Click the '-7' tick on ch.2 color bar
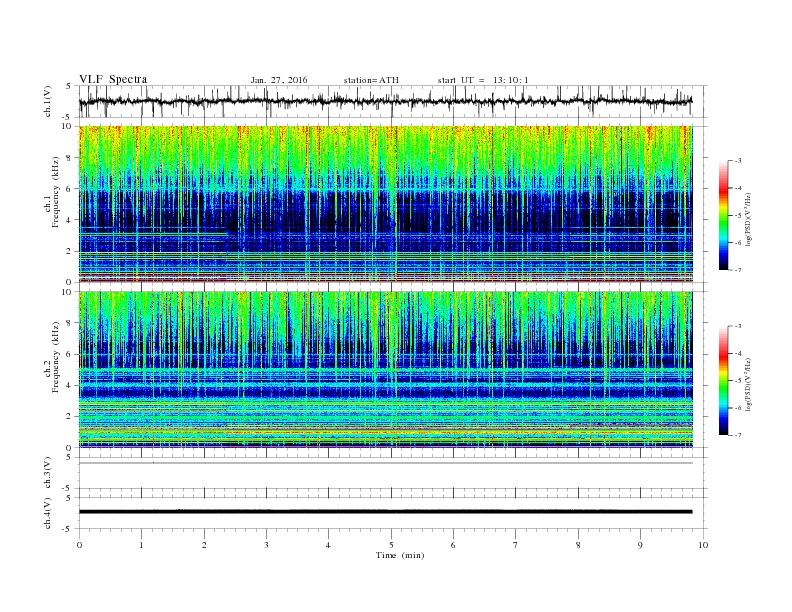This screenshot has width=792, height=612. click(x=738, y=435)
